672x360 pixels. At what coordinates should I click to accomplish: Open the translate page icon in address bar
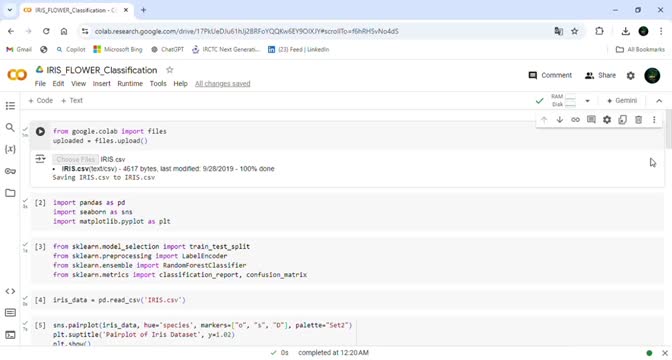tap(558, 31)
